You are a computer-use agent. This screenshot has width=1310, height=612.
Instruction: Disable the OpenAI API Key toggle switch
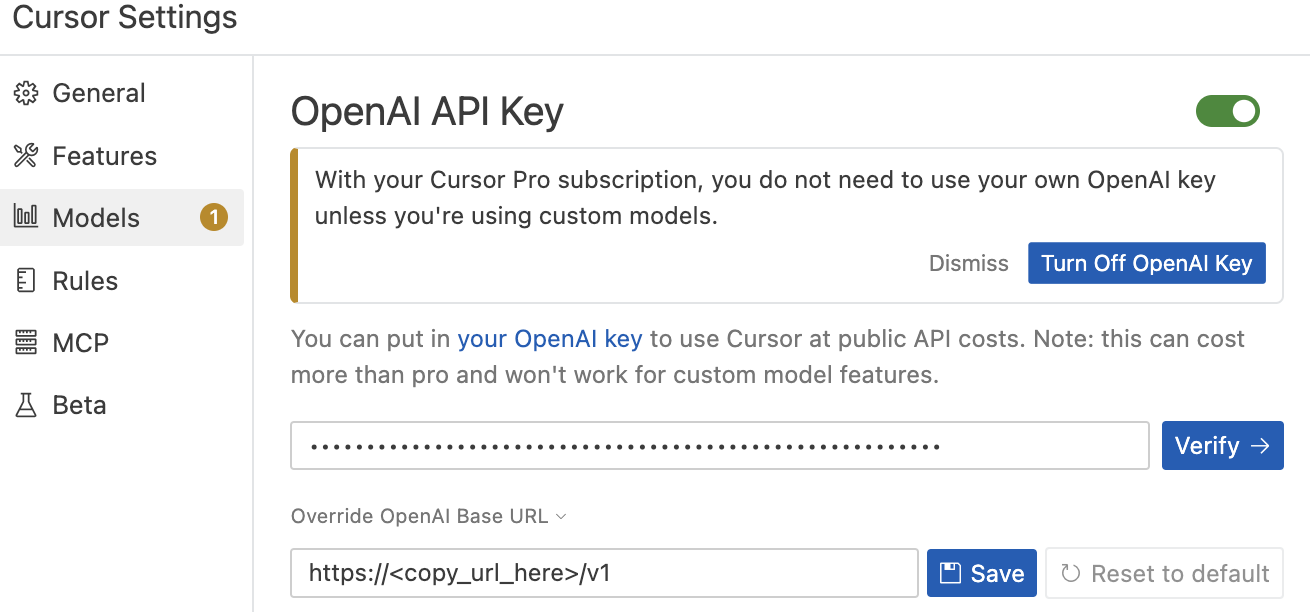point(1228,112)
